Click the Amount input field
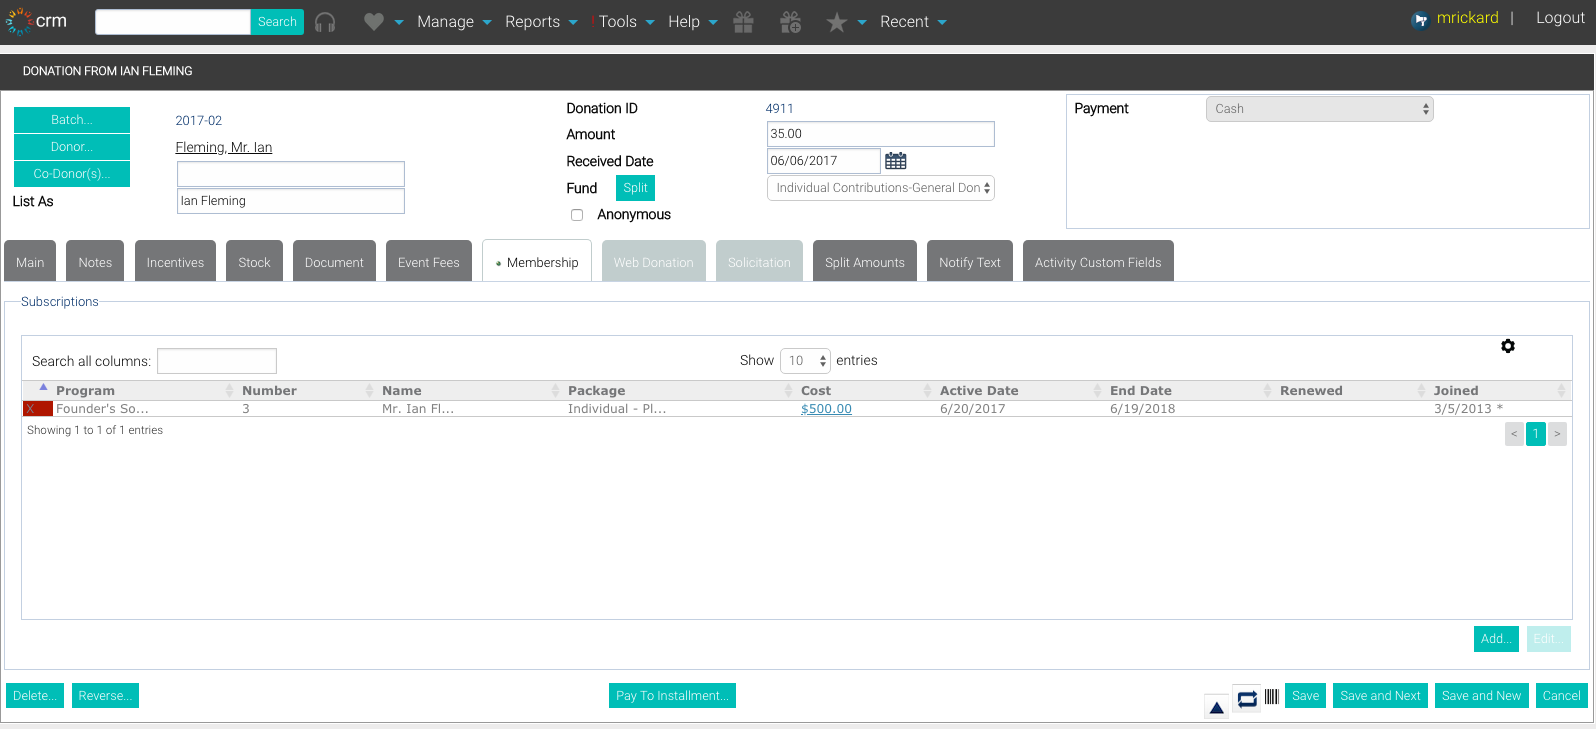This screenshot has height=729, width=1596. (x=881, y=134)
